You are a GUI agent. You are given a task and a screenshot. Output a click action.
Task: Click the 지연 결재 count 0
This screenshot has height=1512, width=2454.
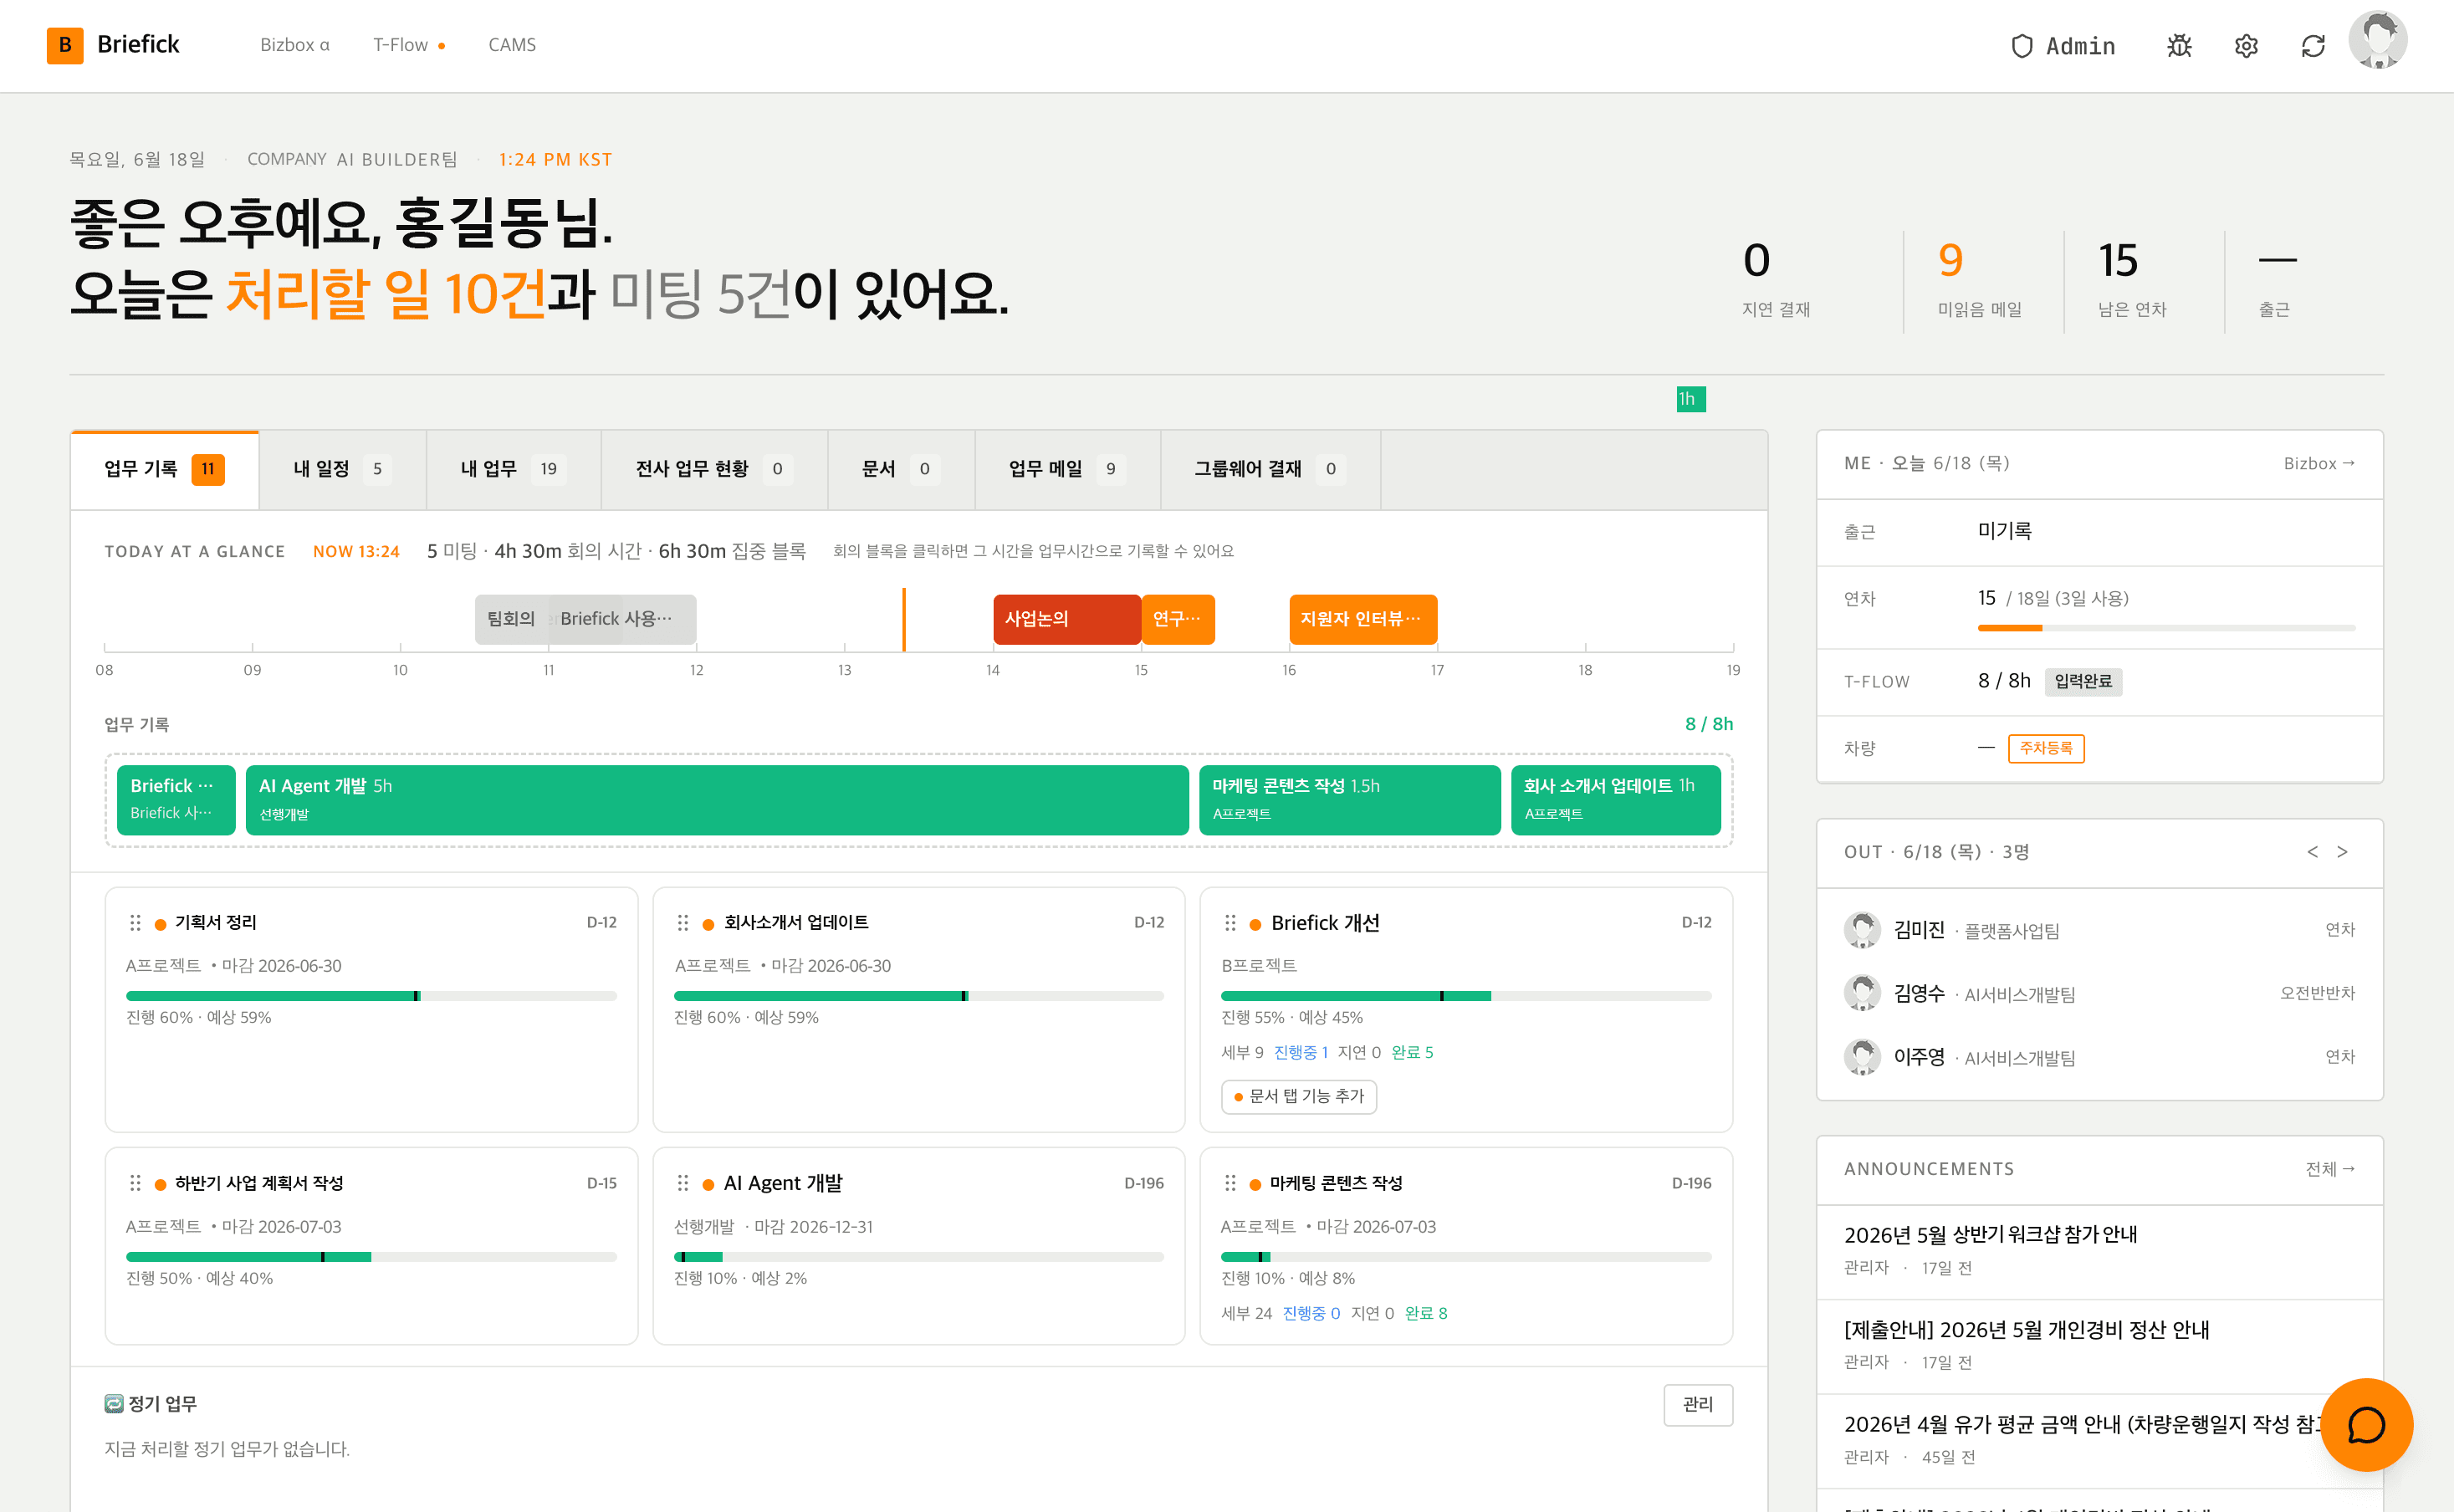[x=1757, y=261]
